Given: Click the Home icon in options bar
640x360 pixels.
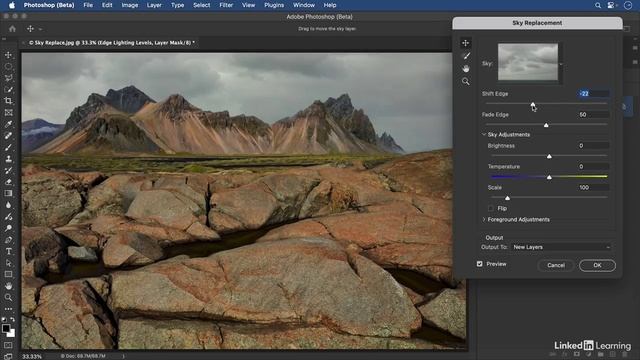Looking at the screenshot, I should tap(12, 29).
